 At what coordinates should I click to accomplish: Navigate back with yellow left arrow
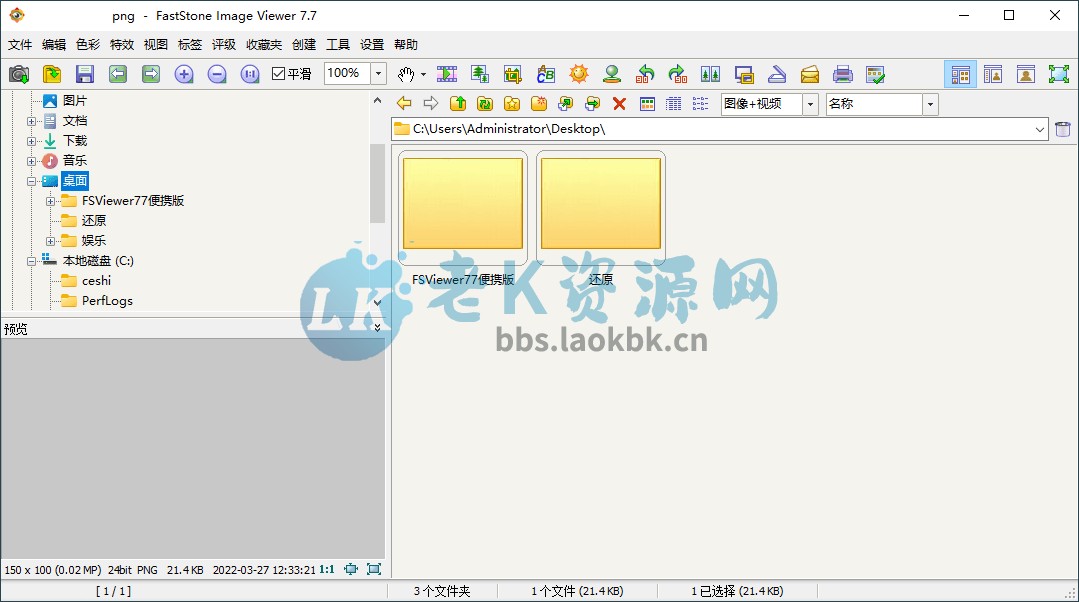point(404,104)
